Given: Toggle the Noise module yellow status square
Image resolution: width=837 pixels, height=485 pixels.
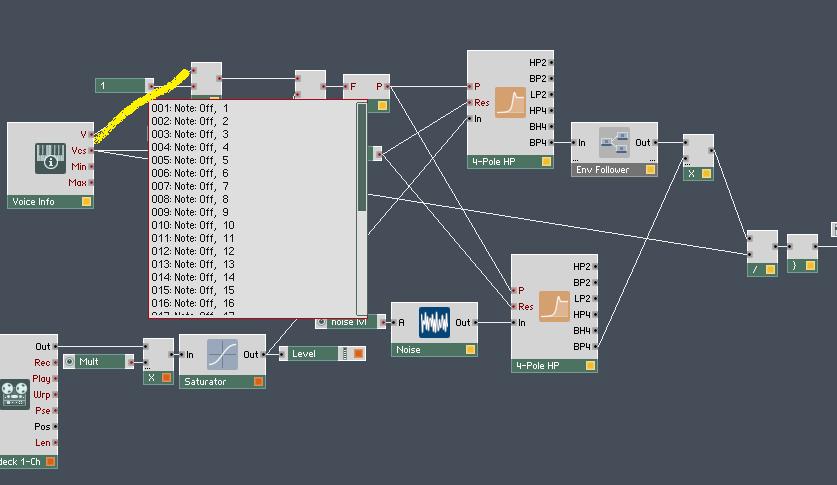Looking at the screenshot, I should pos(470,349).
